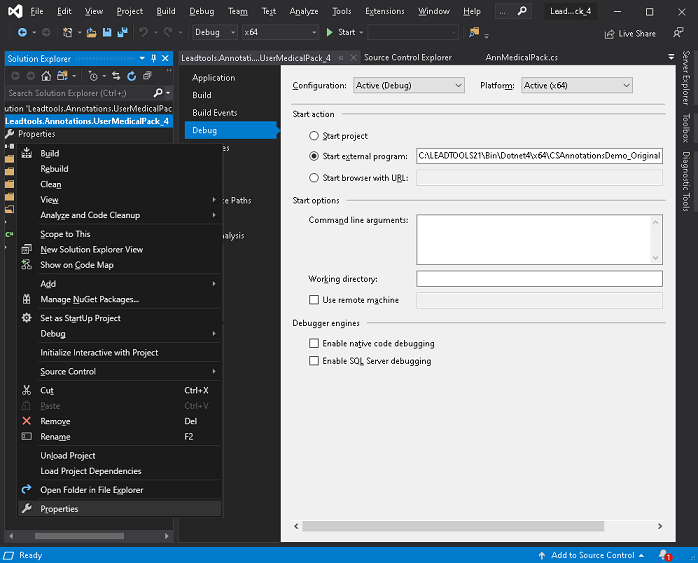The width and height of the screenshot is (698, 563).
Task: Click the search magnifier in title bar
Action: pyautogui.click(x=522, y=11)
